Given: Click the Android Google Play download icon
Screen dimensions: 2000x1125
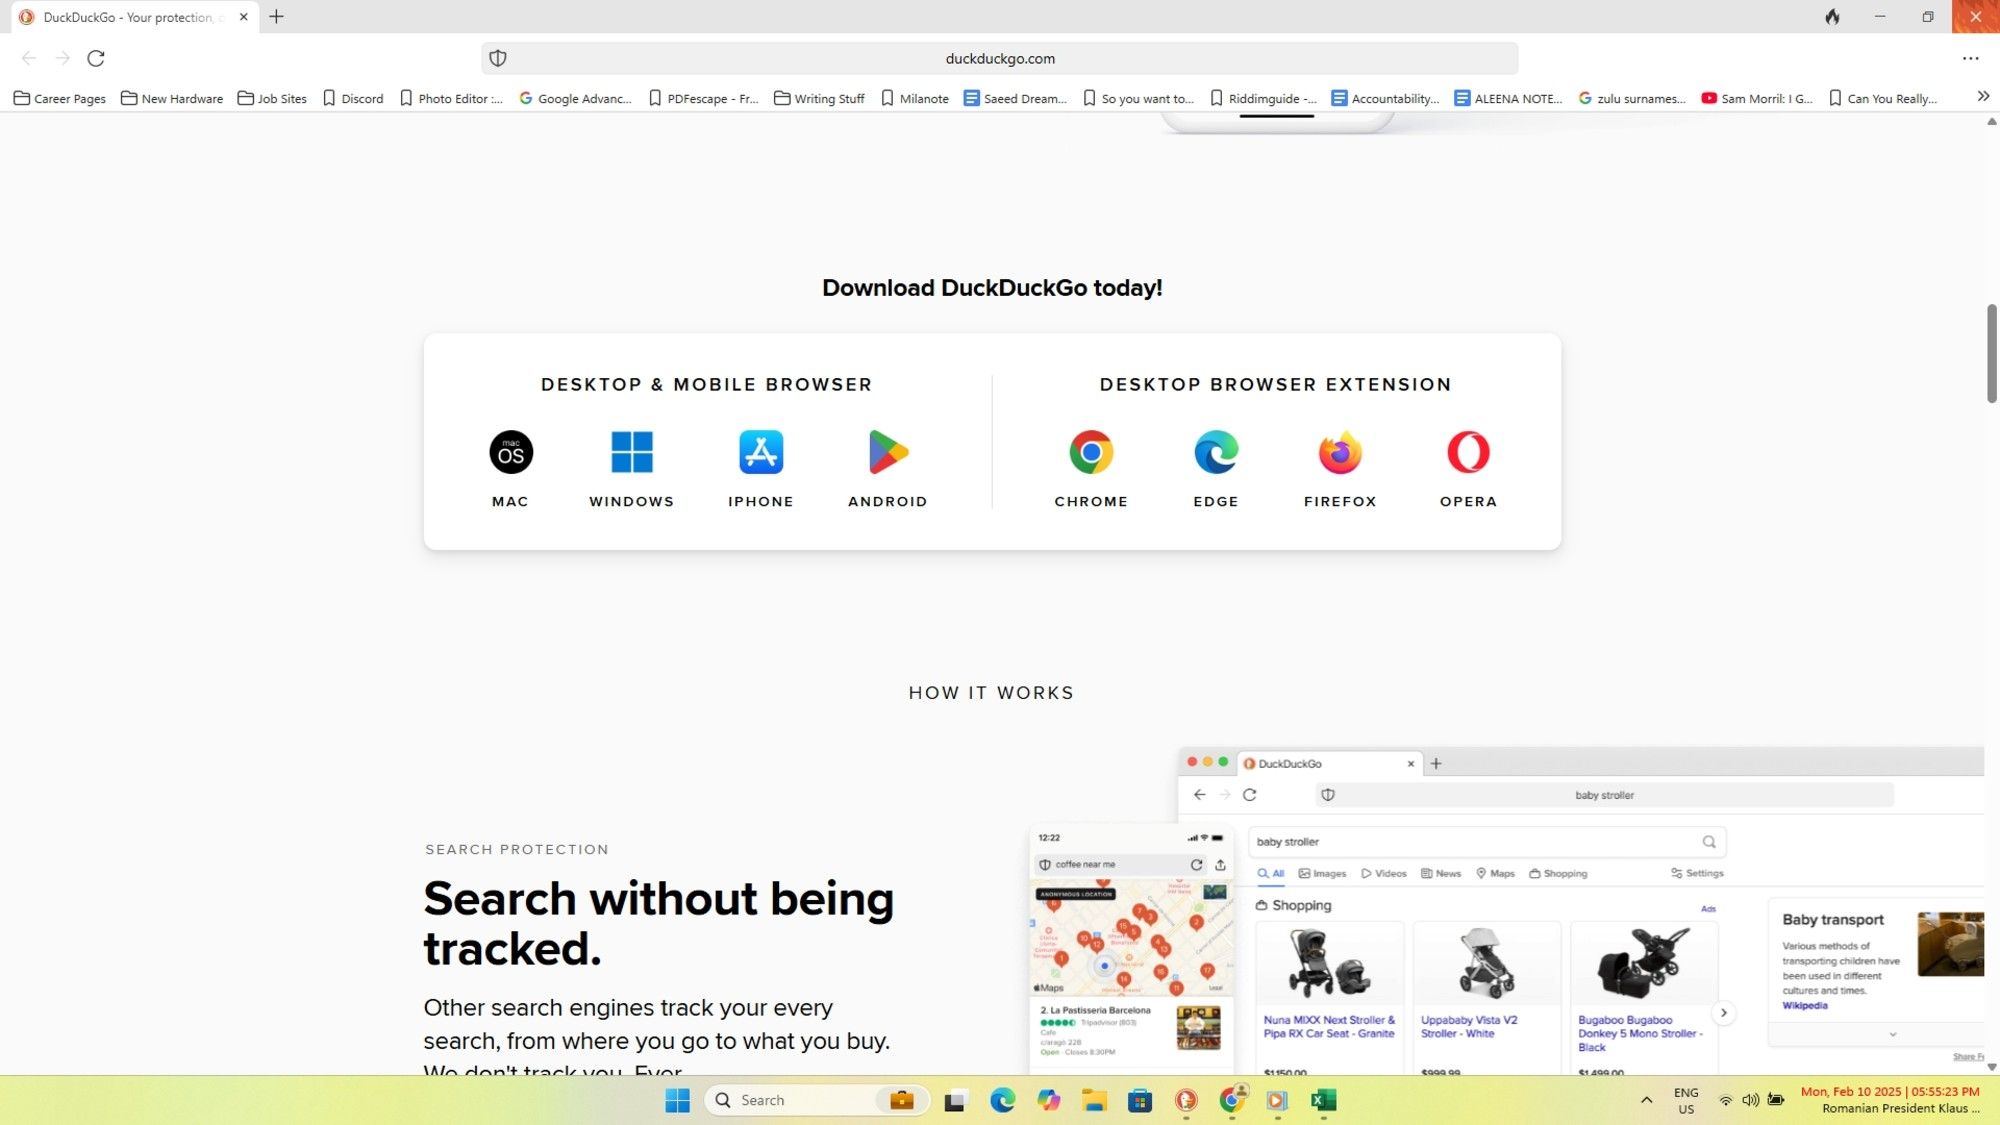Looking at the screenshot, I should 886,452.
